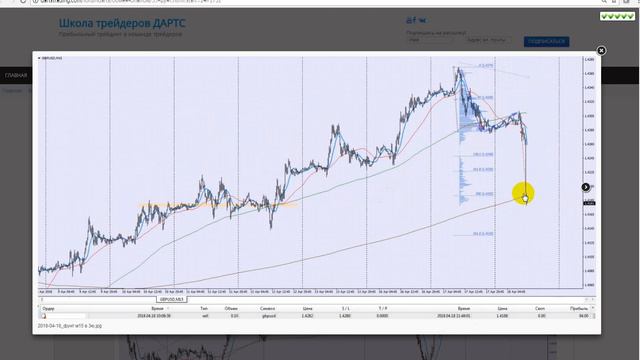Click the order row icon in trade table
The height and width of the screenshot is (360, 640).
[x=44, y=316]
